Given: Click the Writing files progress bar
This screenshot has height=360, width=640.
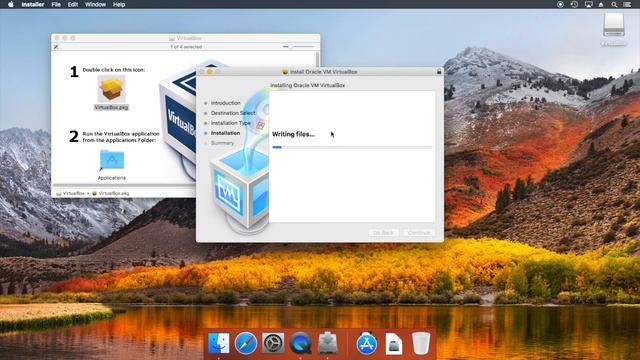Looking at the screenshot, I should pyautogui.click(x=352, y=147).
